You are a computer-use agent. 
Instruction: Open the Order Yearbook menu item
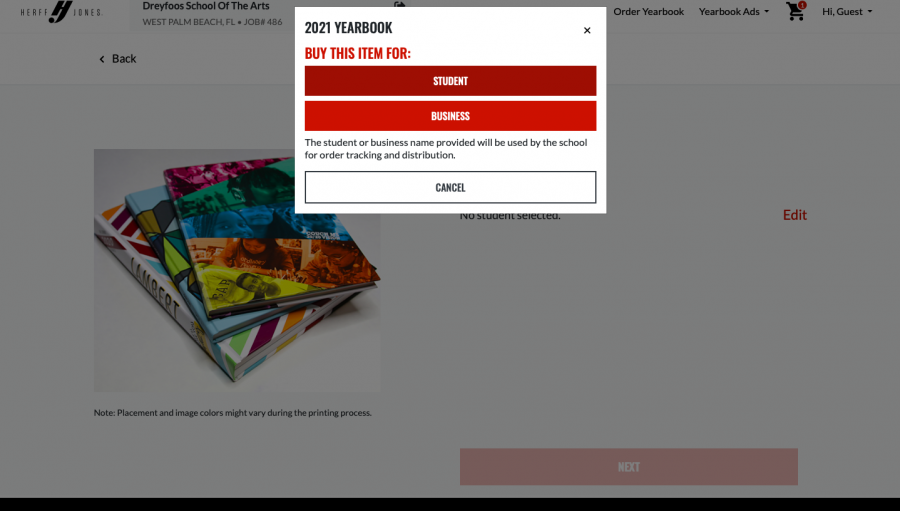tap(649, 11)
